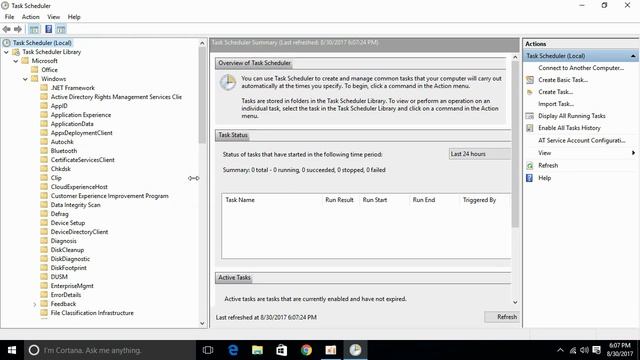Open the Last 24 hours period dropdown
640x360 pixels.
pos(480,154)
